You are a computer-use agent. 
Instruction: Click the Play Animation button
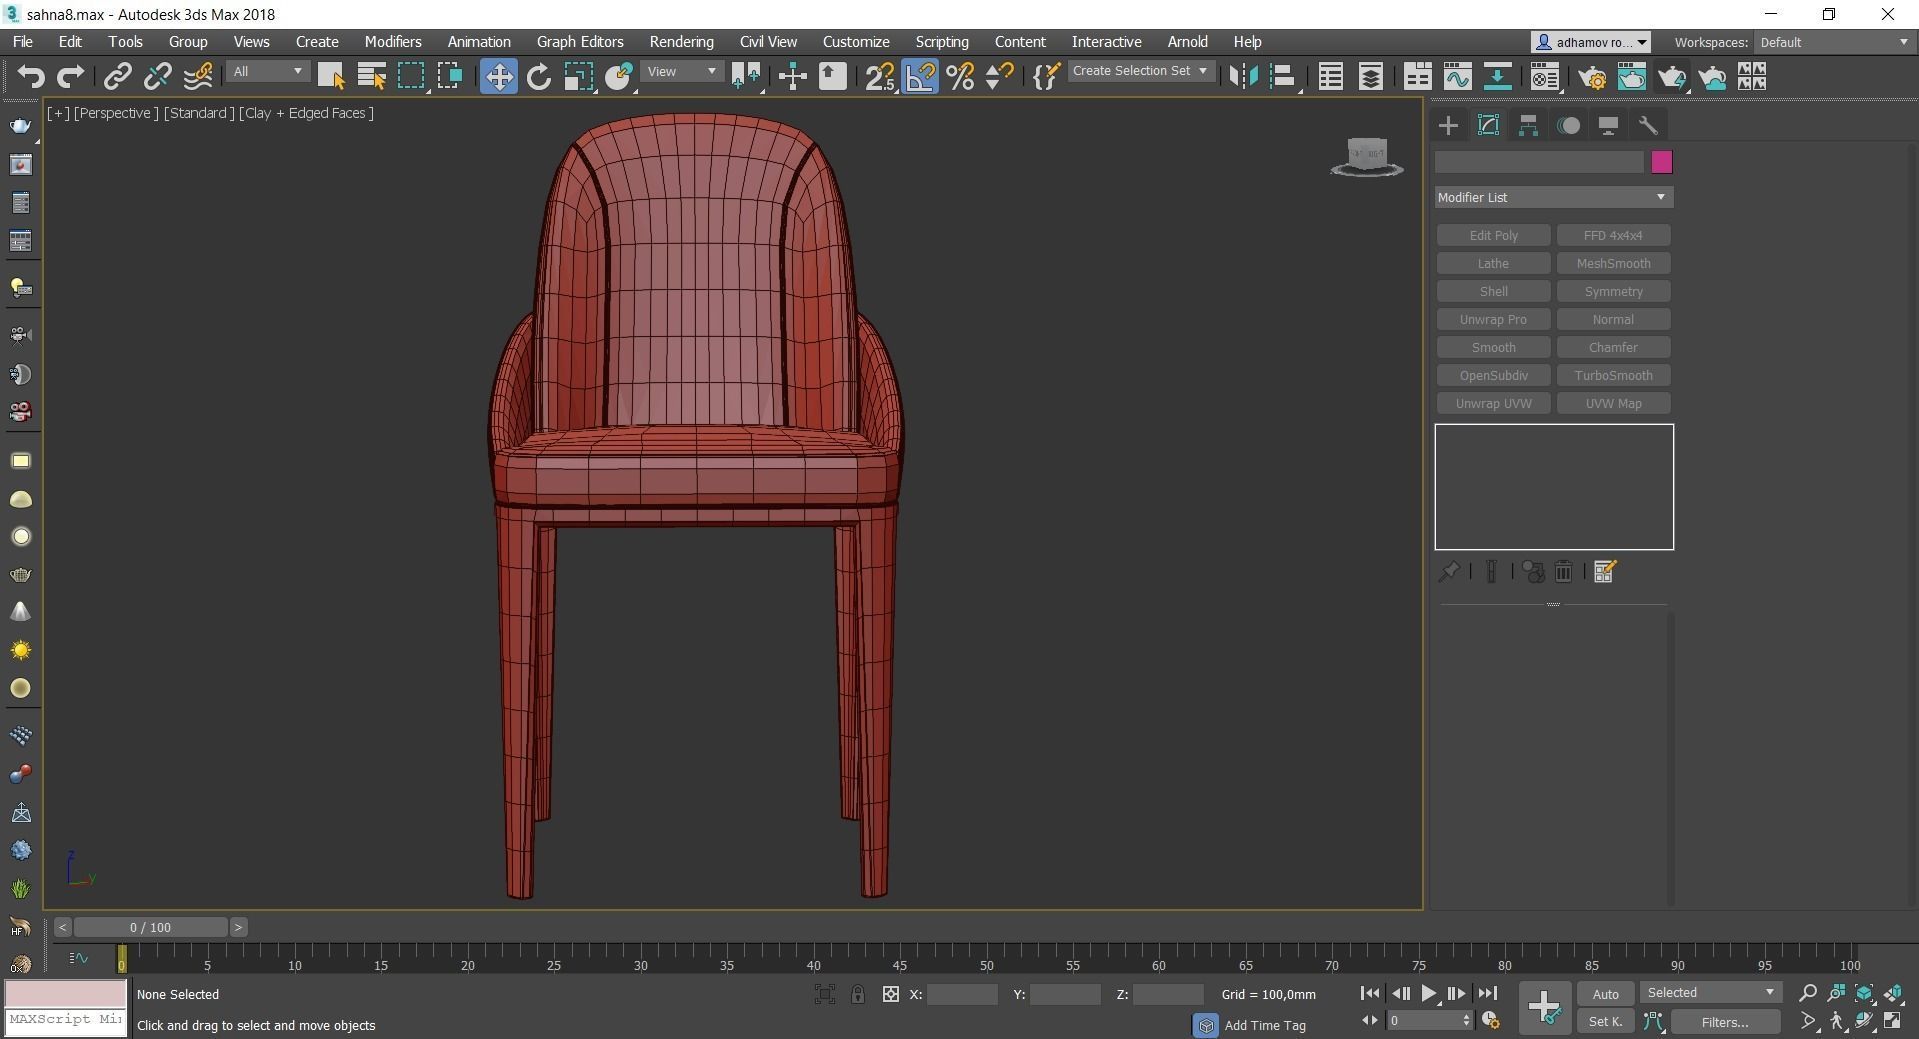tap(1428, 993)
